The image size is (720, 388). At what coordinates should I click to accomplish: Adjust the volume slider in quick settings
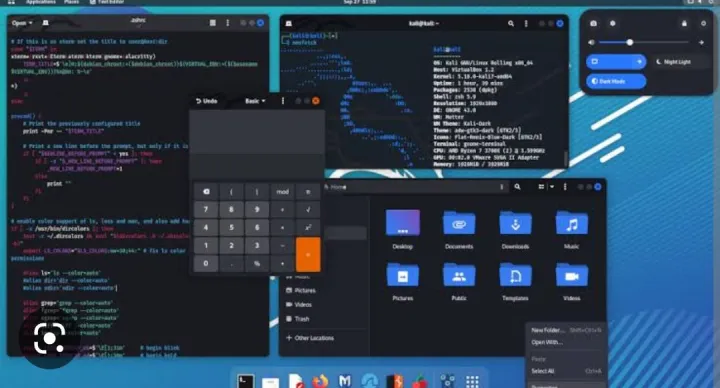tap(644, 42)
